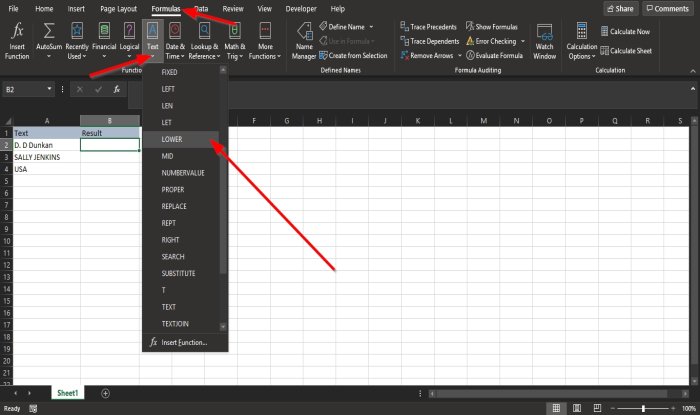Switch to the Page Layout tab
Viewport: 700px width, 415px height.
pos(118,8)
